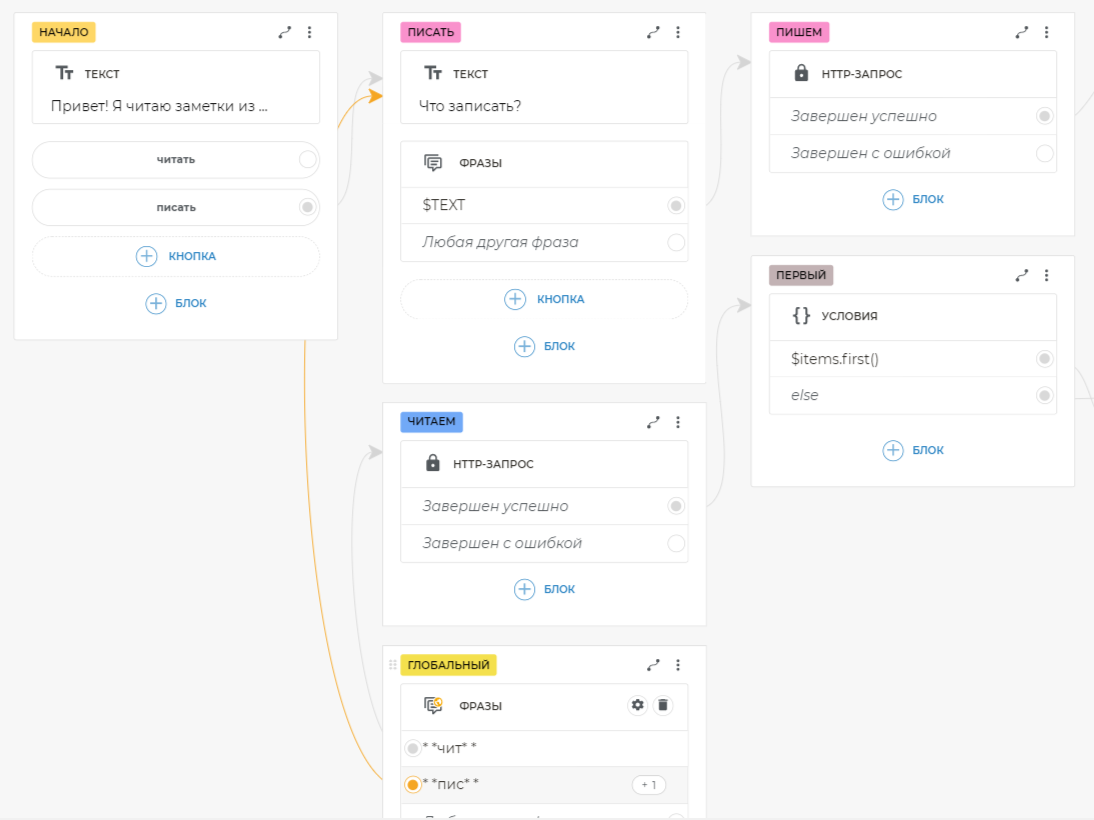This screenshot has width=1094, height=820.
Task: Click the yellow НАЧАЛО label tag
Action: coord(64,32)
